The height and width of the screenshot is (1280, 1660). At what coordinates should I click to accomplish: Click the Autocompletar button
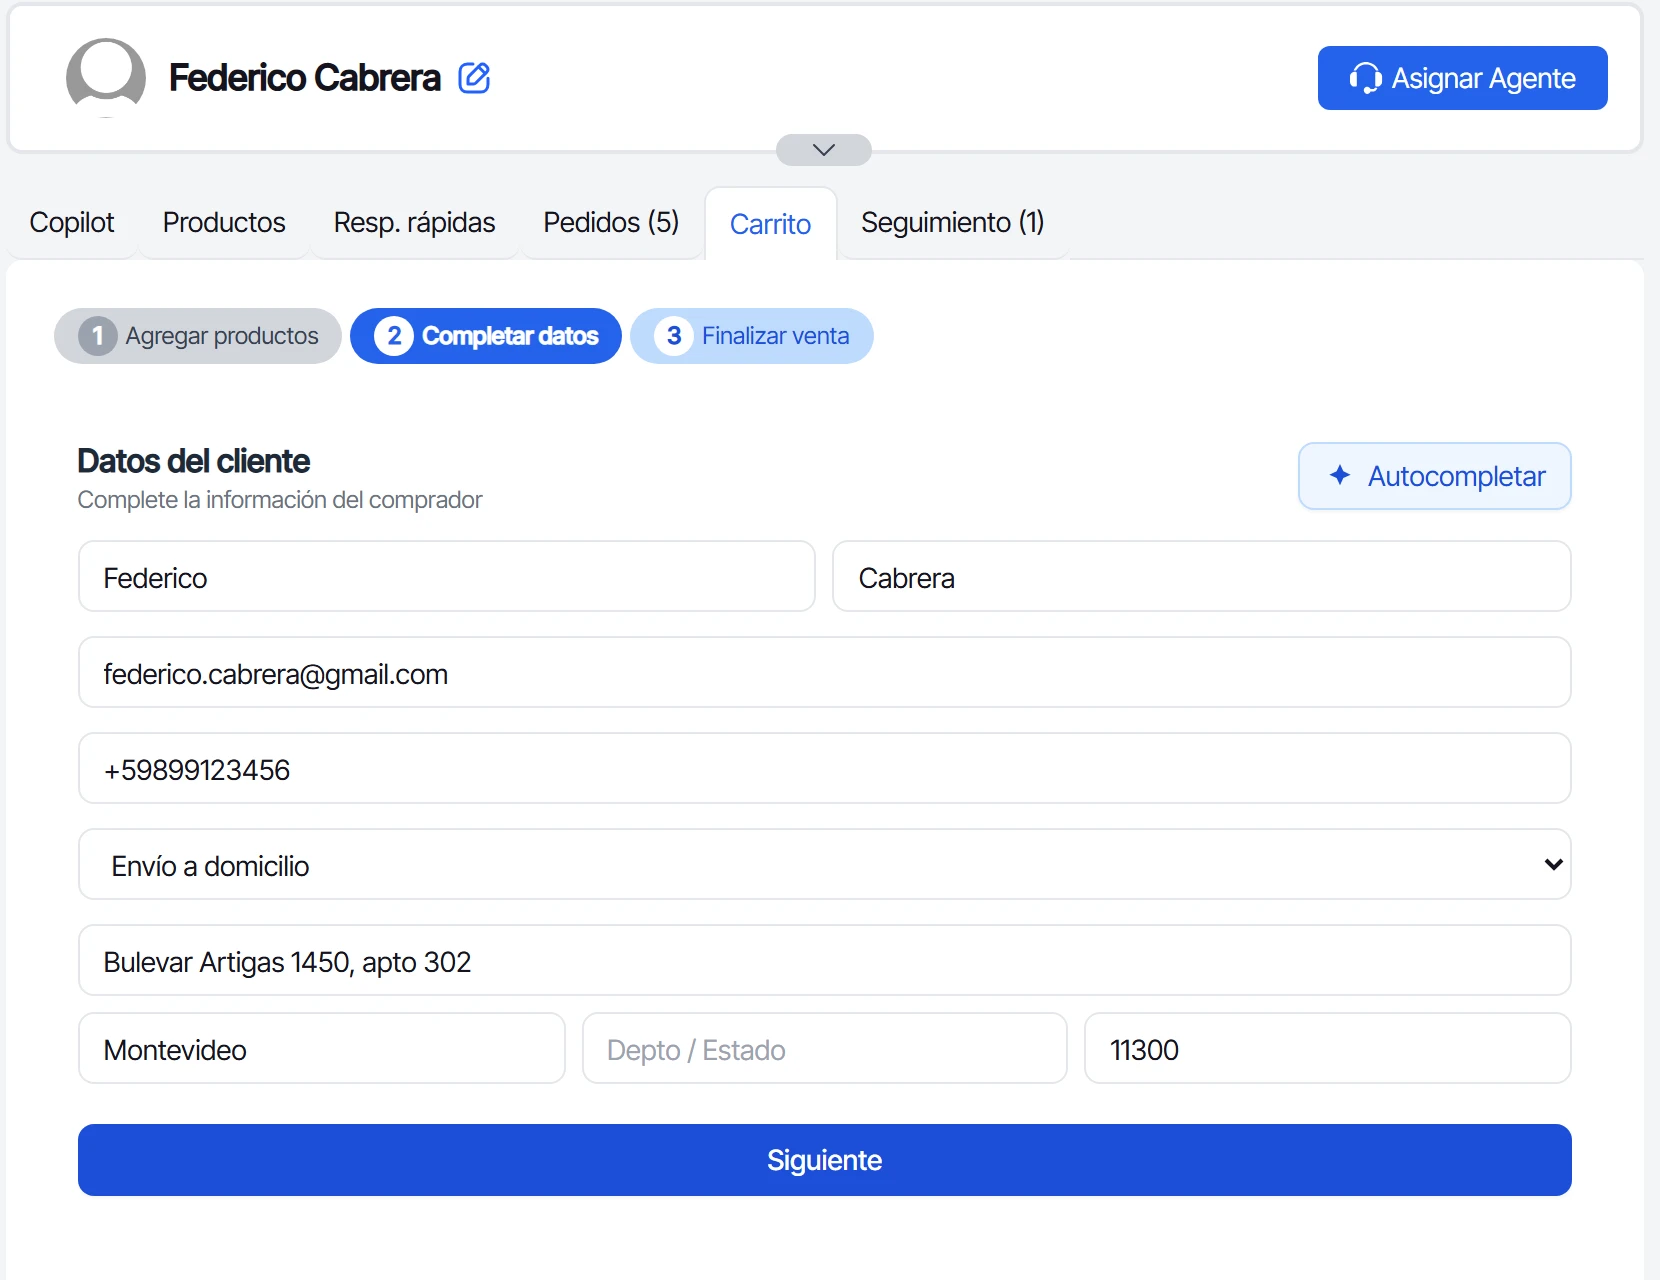(1435, 476)
